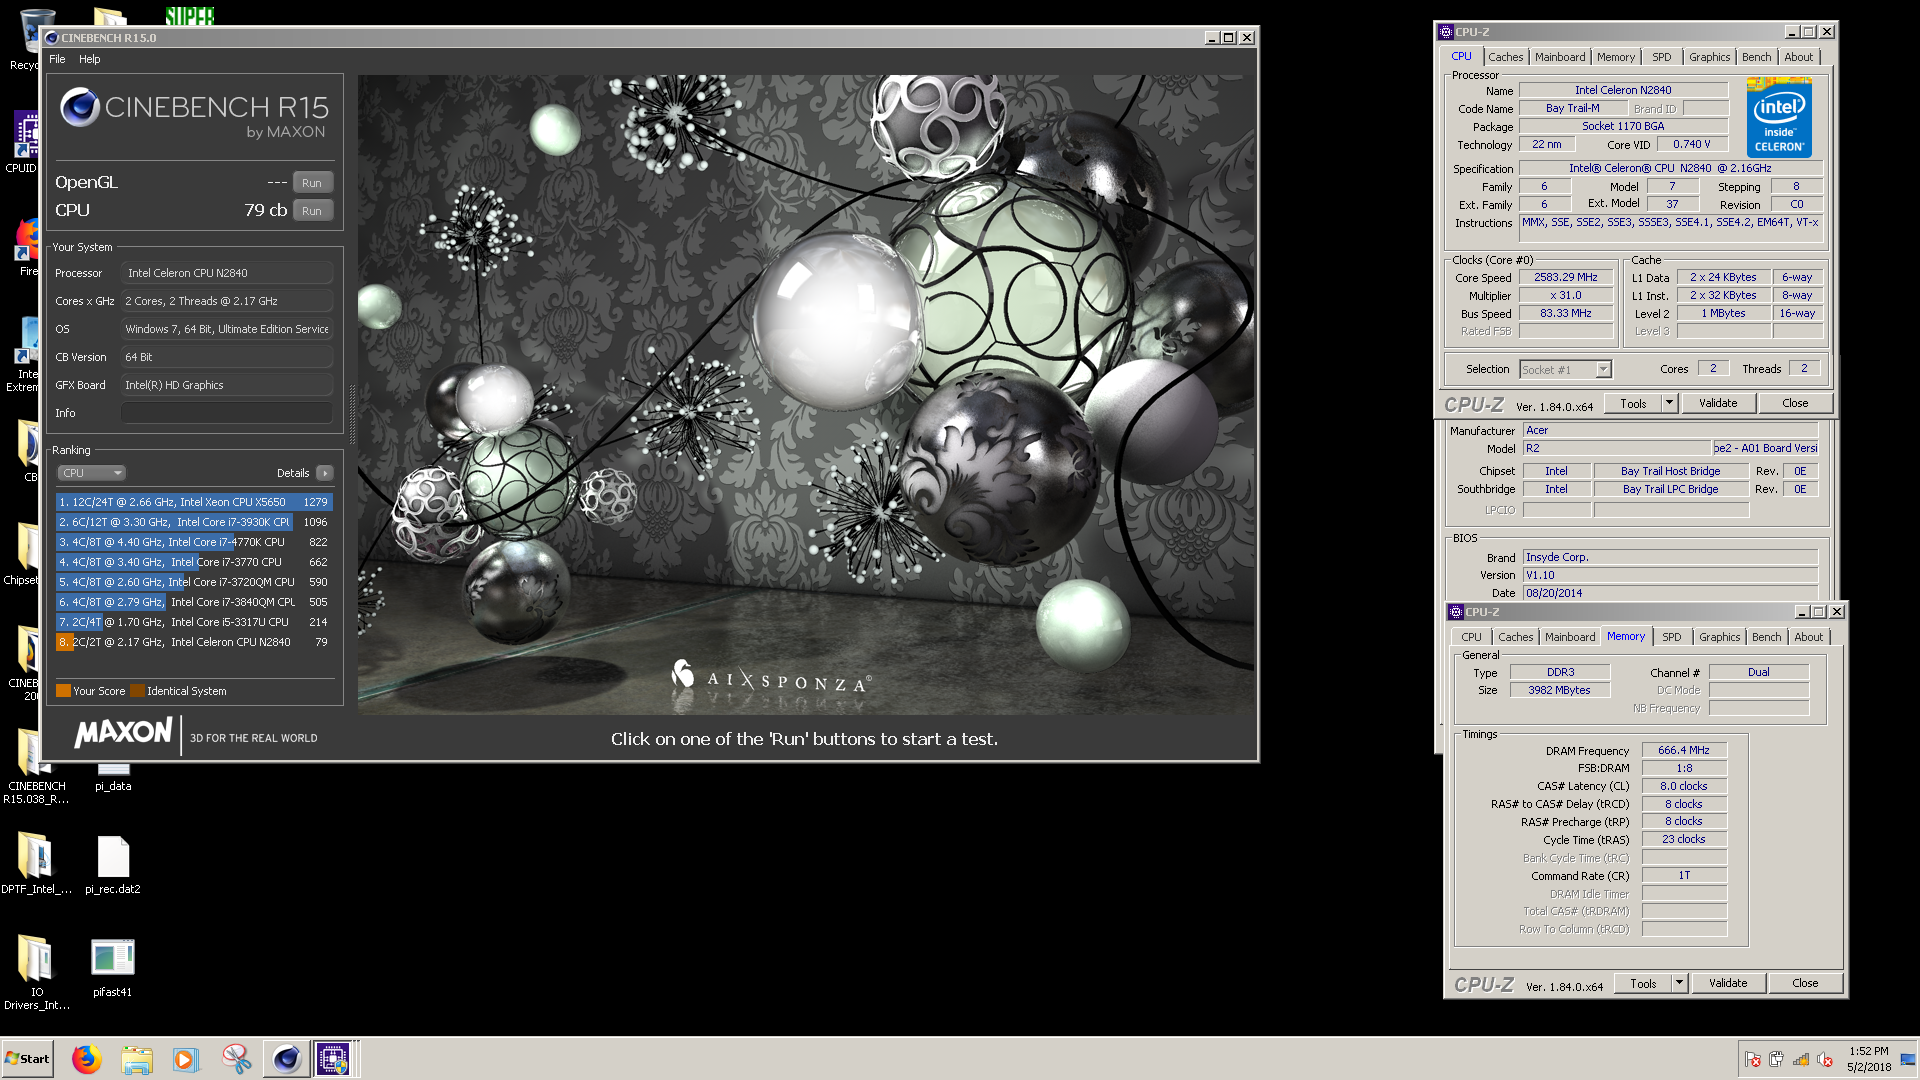Switch to Mainboard tab in upper CPU-Z

pyautogui.click(x=1560, y=57)
